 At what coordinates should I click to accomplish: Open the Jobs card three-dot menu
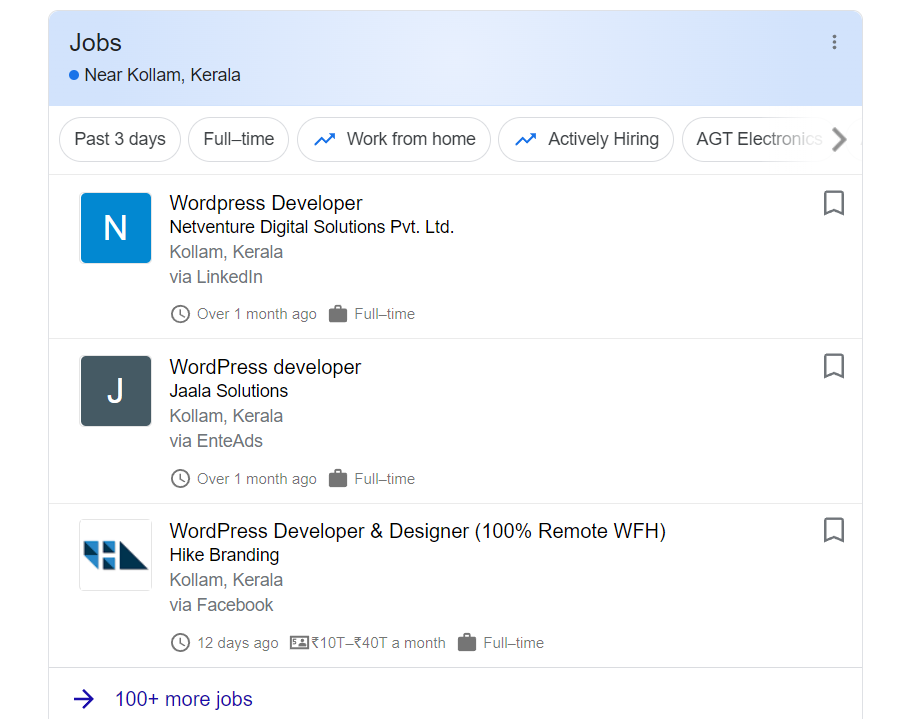834,42
